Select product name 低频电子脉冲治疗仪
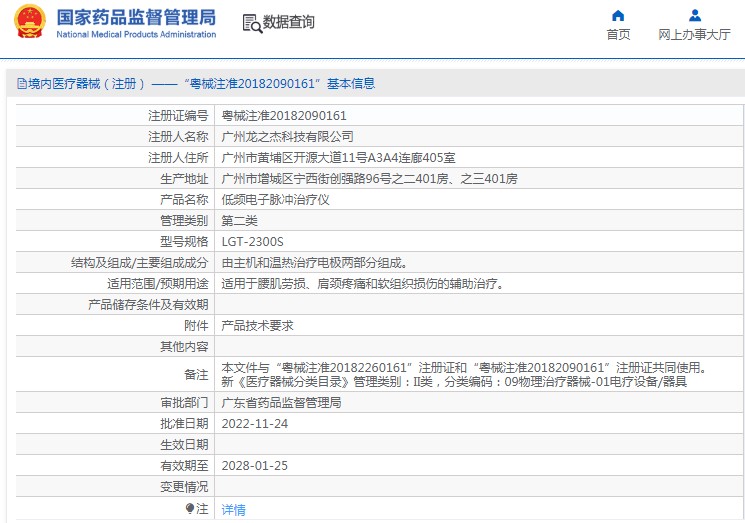Image resolution: width=745 pixels, height=523 pixels. click(275, 200)
